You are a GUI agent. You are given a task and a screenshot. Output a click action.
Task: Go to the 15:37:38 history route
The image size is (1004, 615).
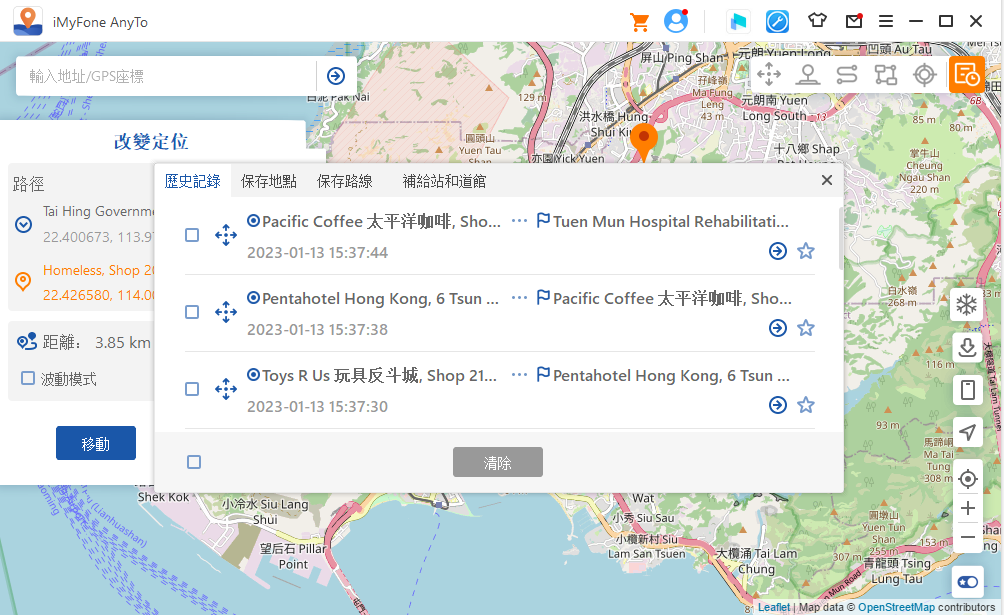778,328
